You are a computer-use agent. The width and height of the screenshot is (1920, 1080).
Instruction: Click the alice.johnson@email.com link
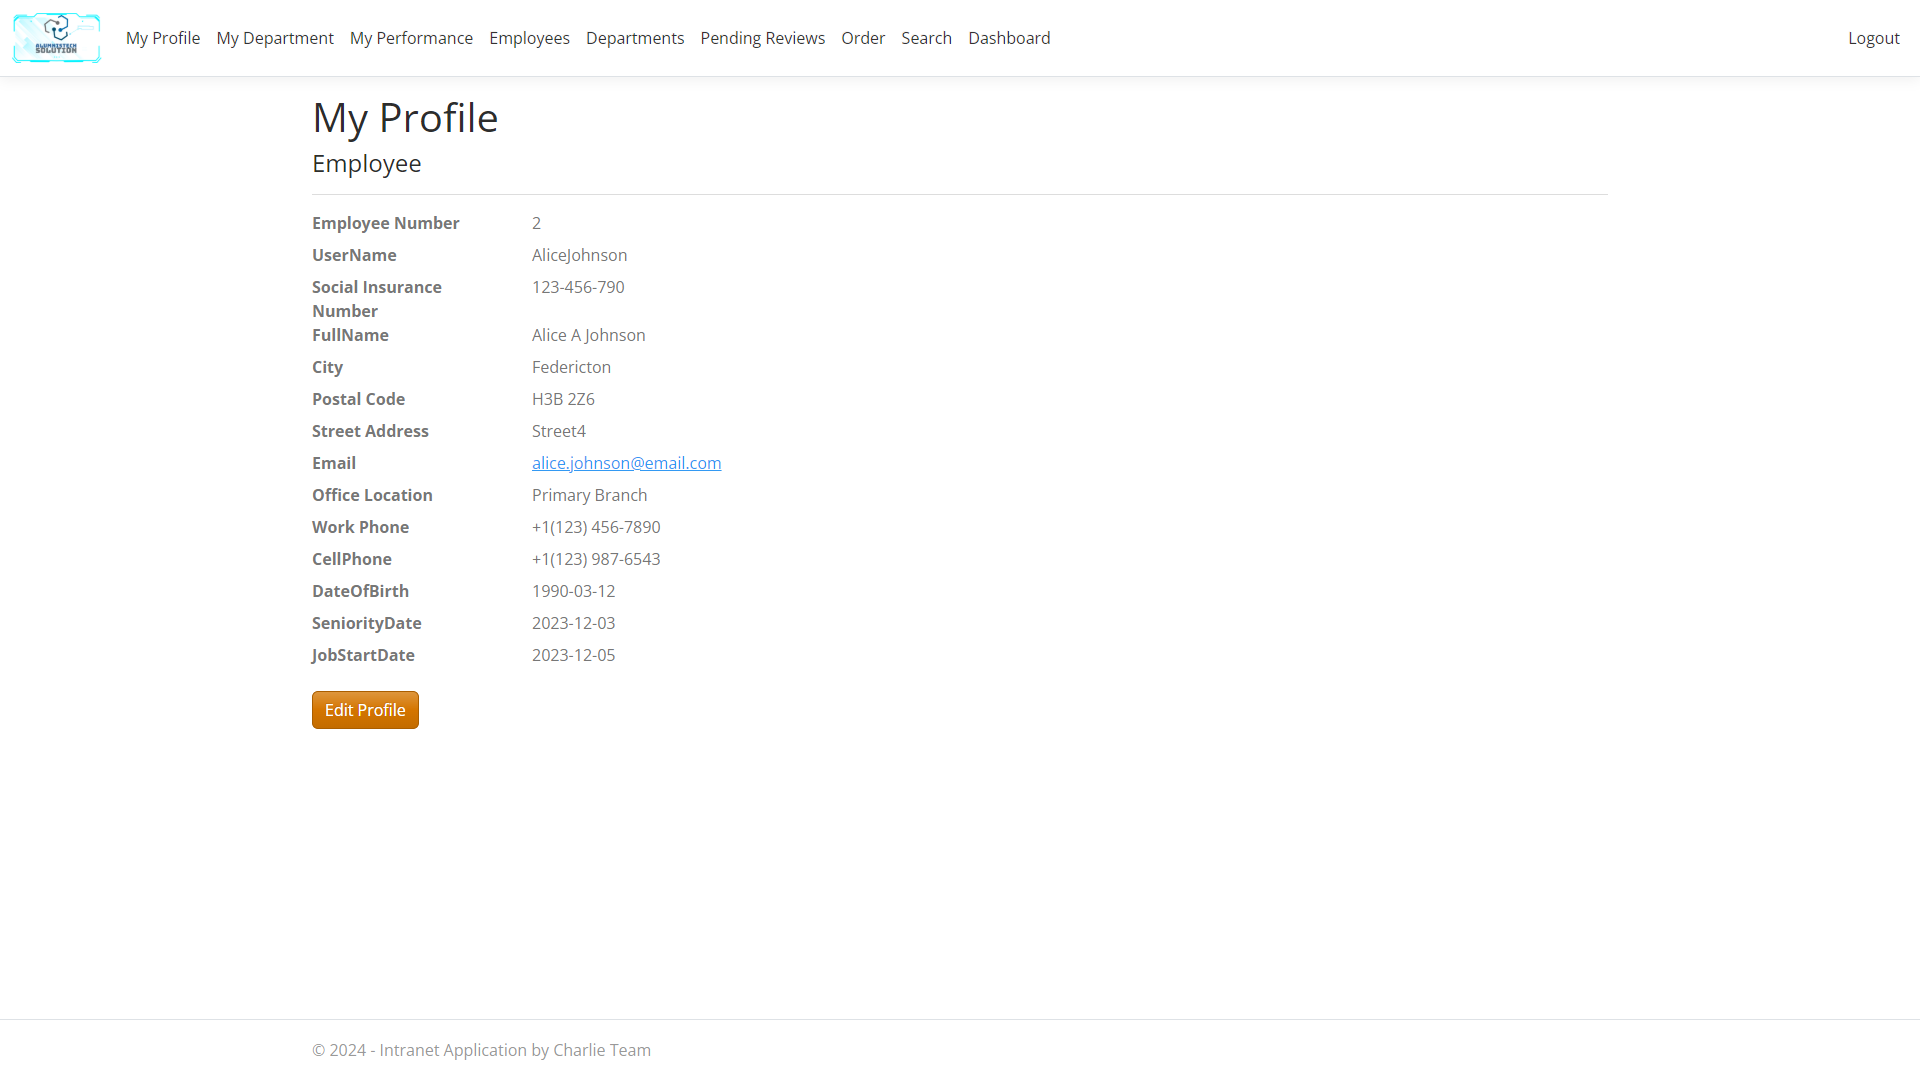[626, 463]
